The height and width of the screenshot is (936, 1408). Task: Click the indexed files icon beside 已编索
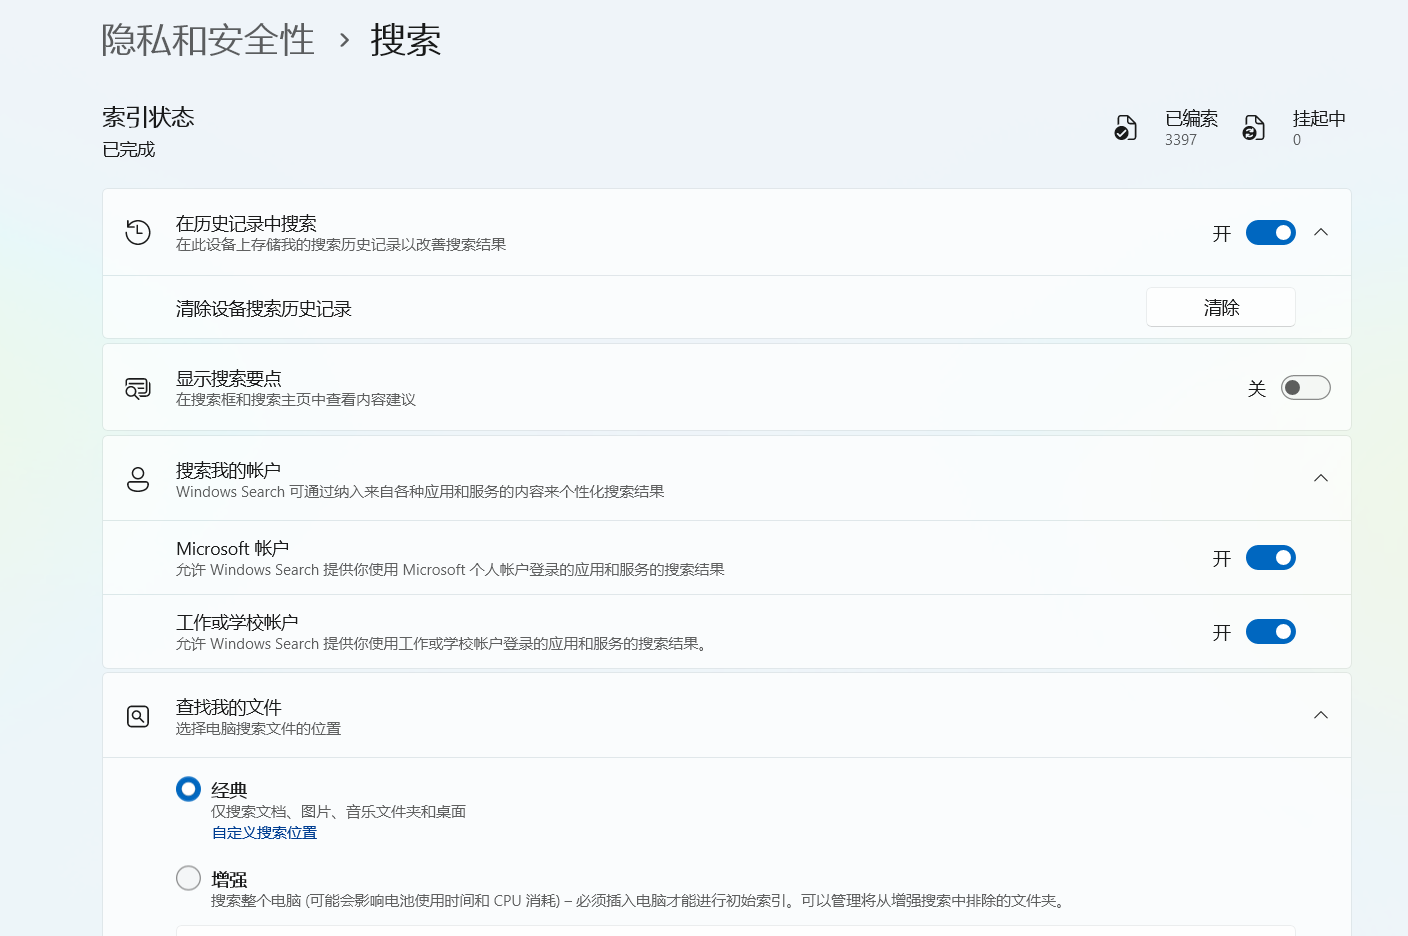point(1125,128)
